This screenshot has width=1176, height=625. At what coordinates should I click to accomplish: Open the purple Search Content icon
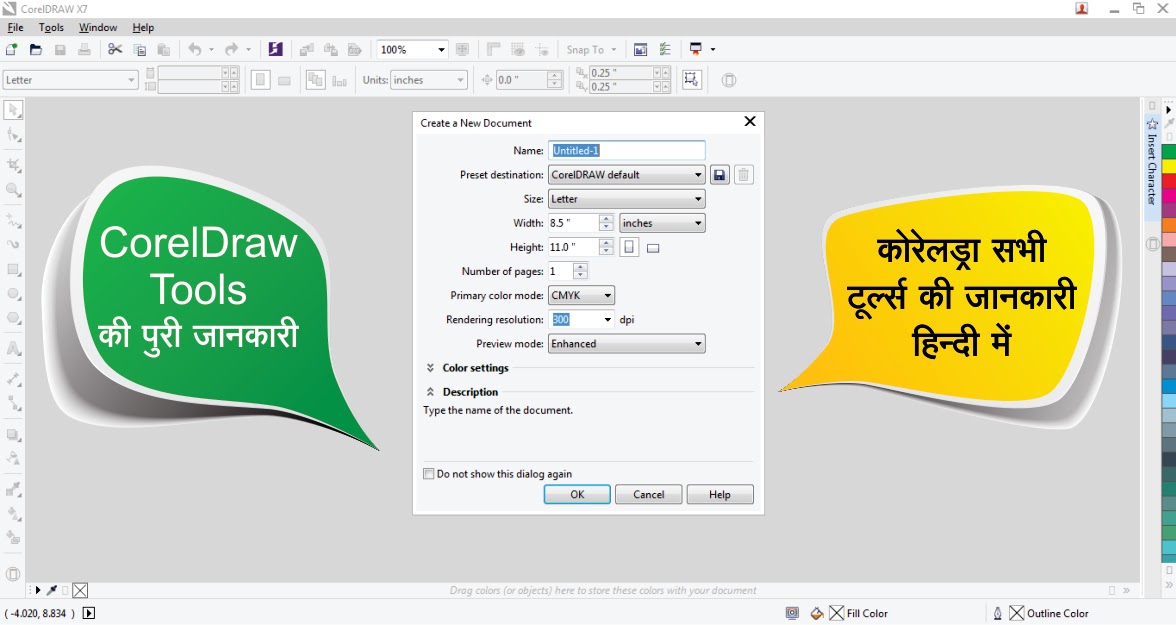[275, 50]
